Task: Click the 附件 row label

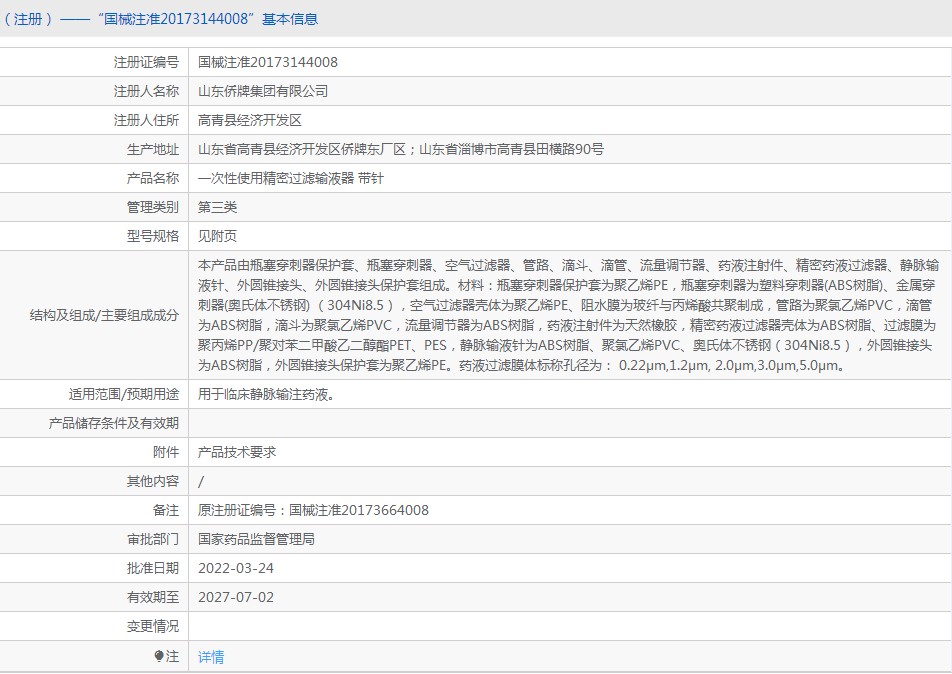Action: 166,452
